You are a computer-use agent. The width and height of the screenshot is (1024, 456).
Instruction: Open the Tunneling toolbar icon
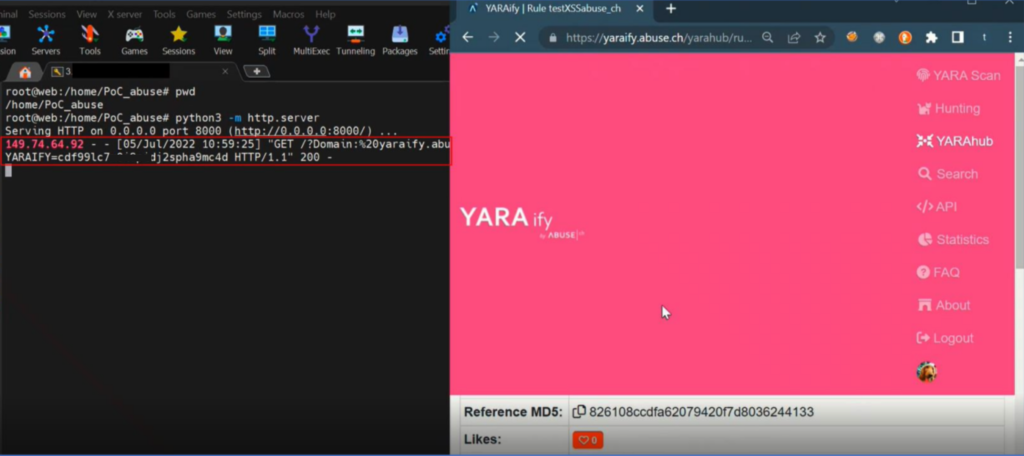(356, 41)
